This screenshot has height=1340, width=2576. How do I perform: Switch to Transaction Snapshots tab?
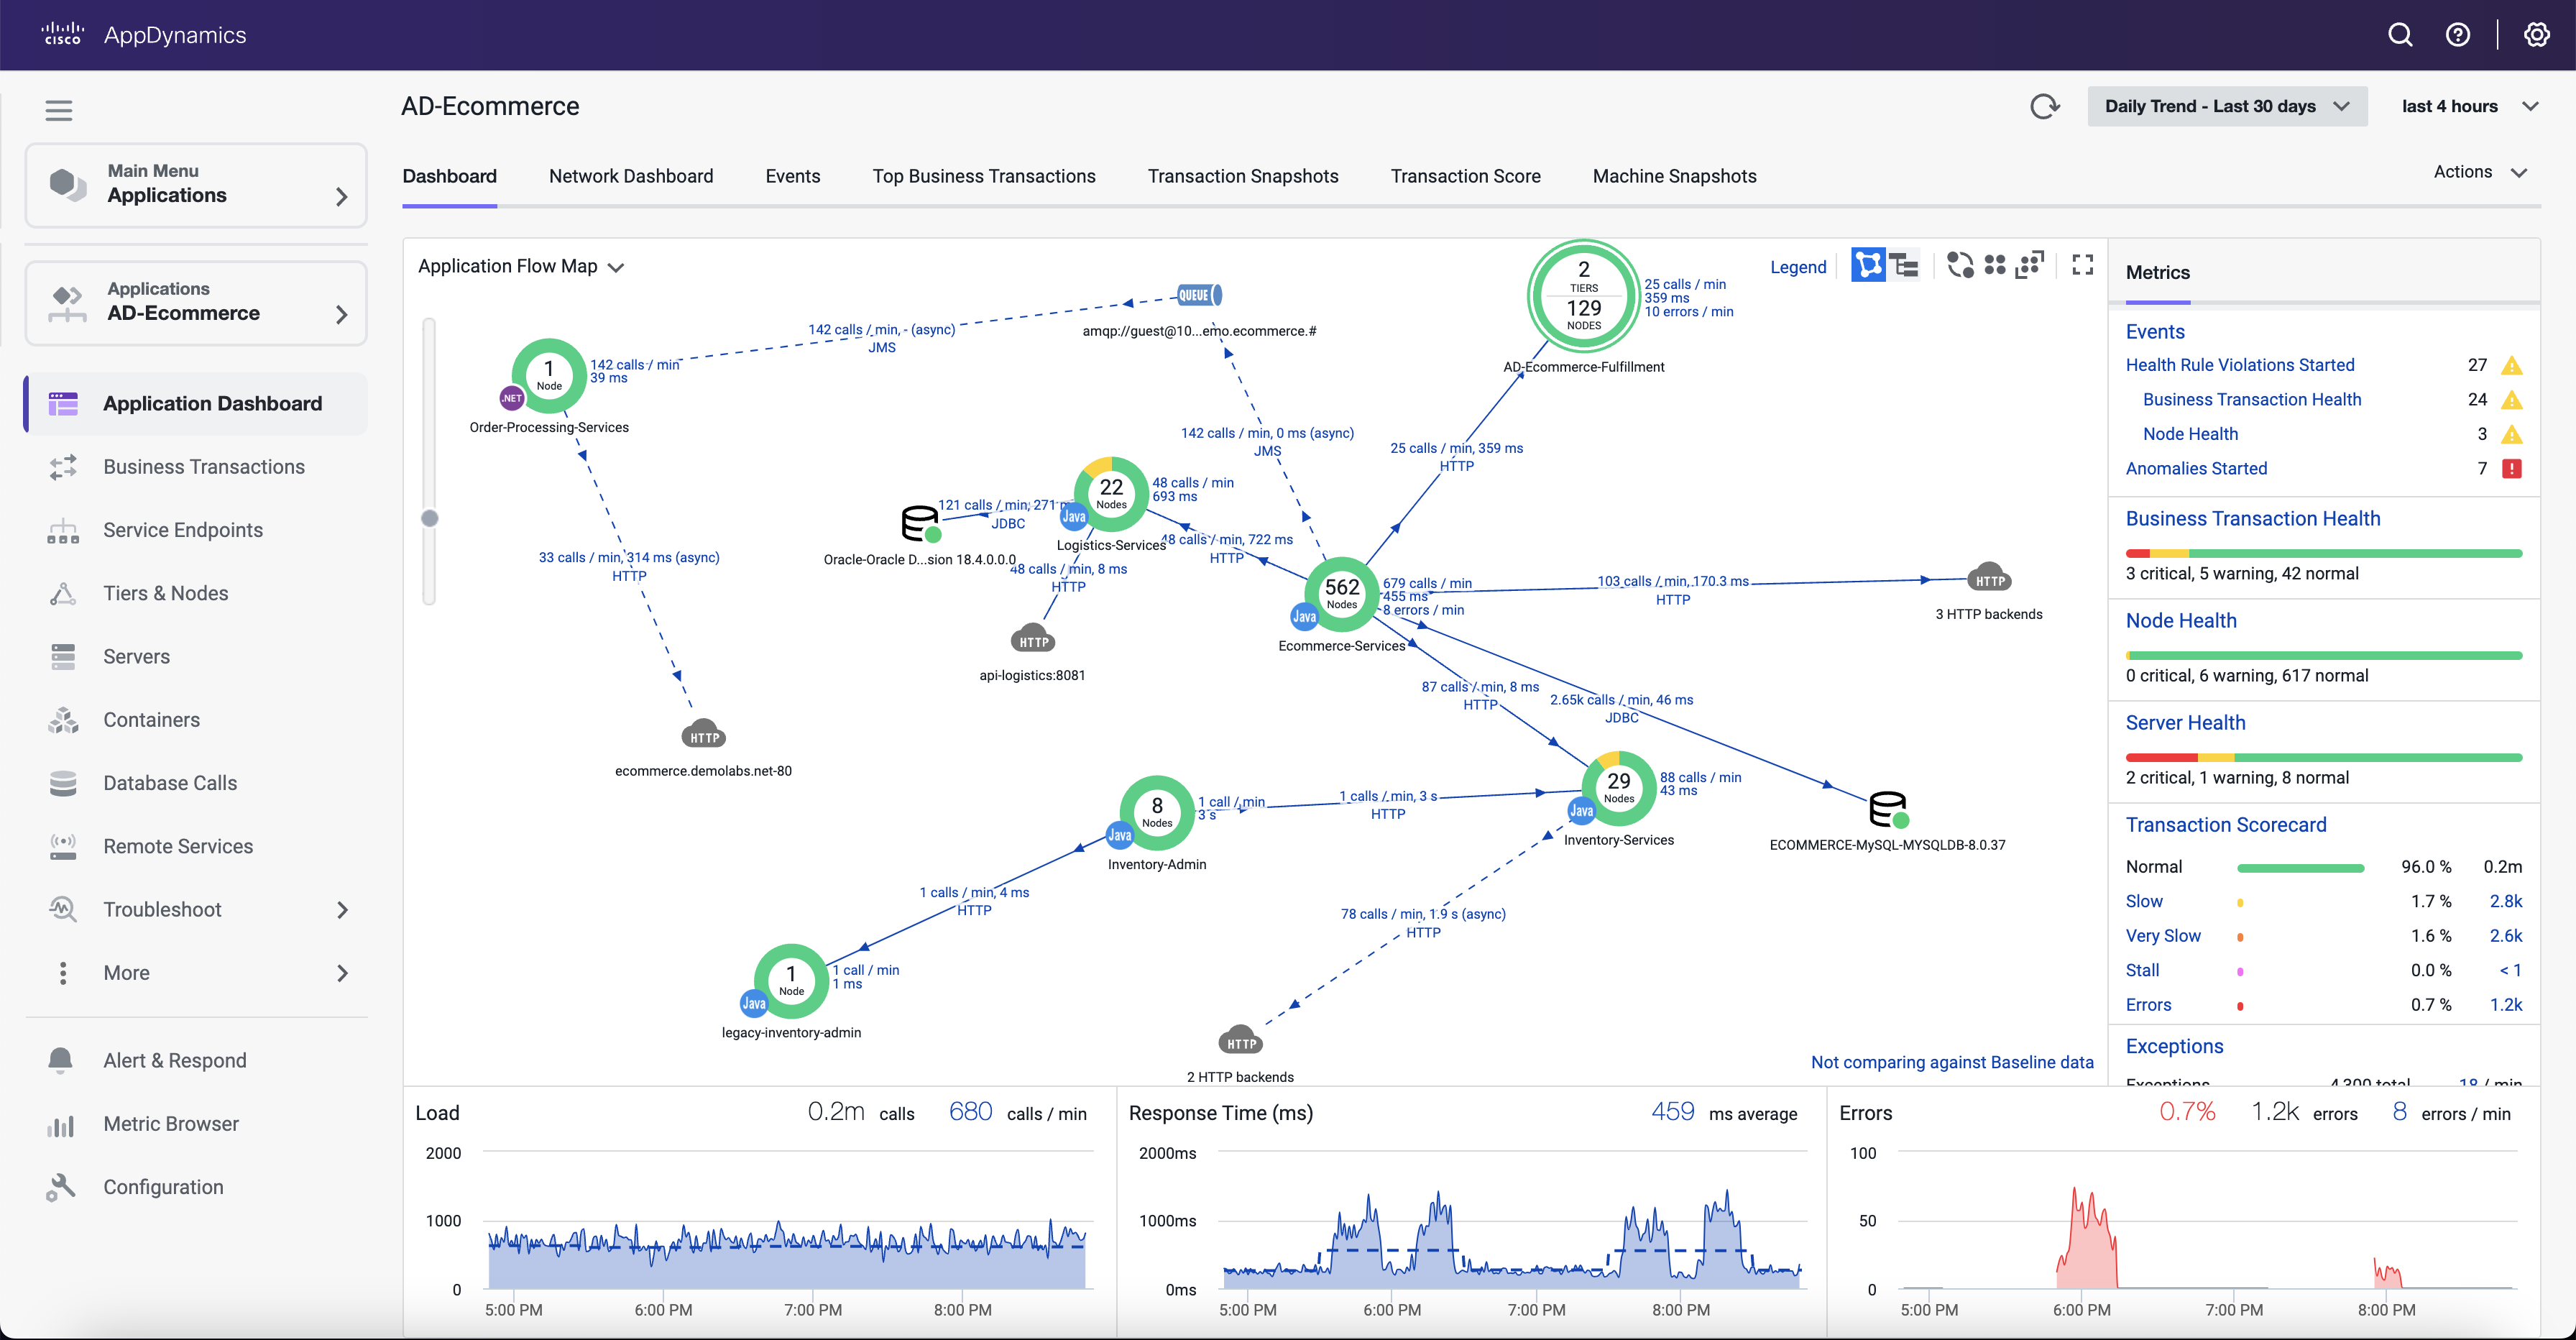(x=1242, y=176)
